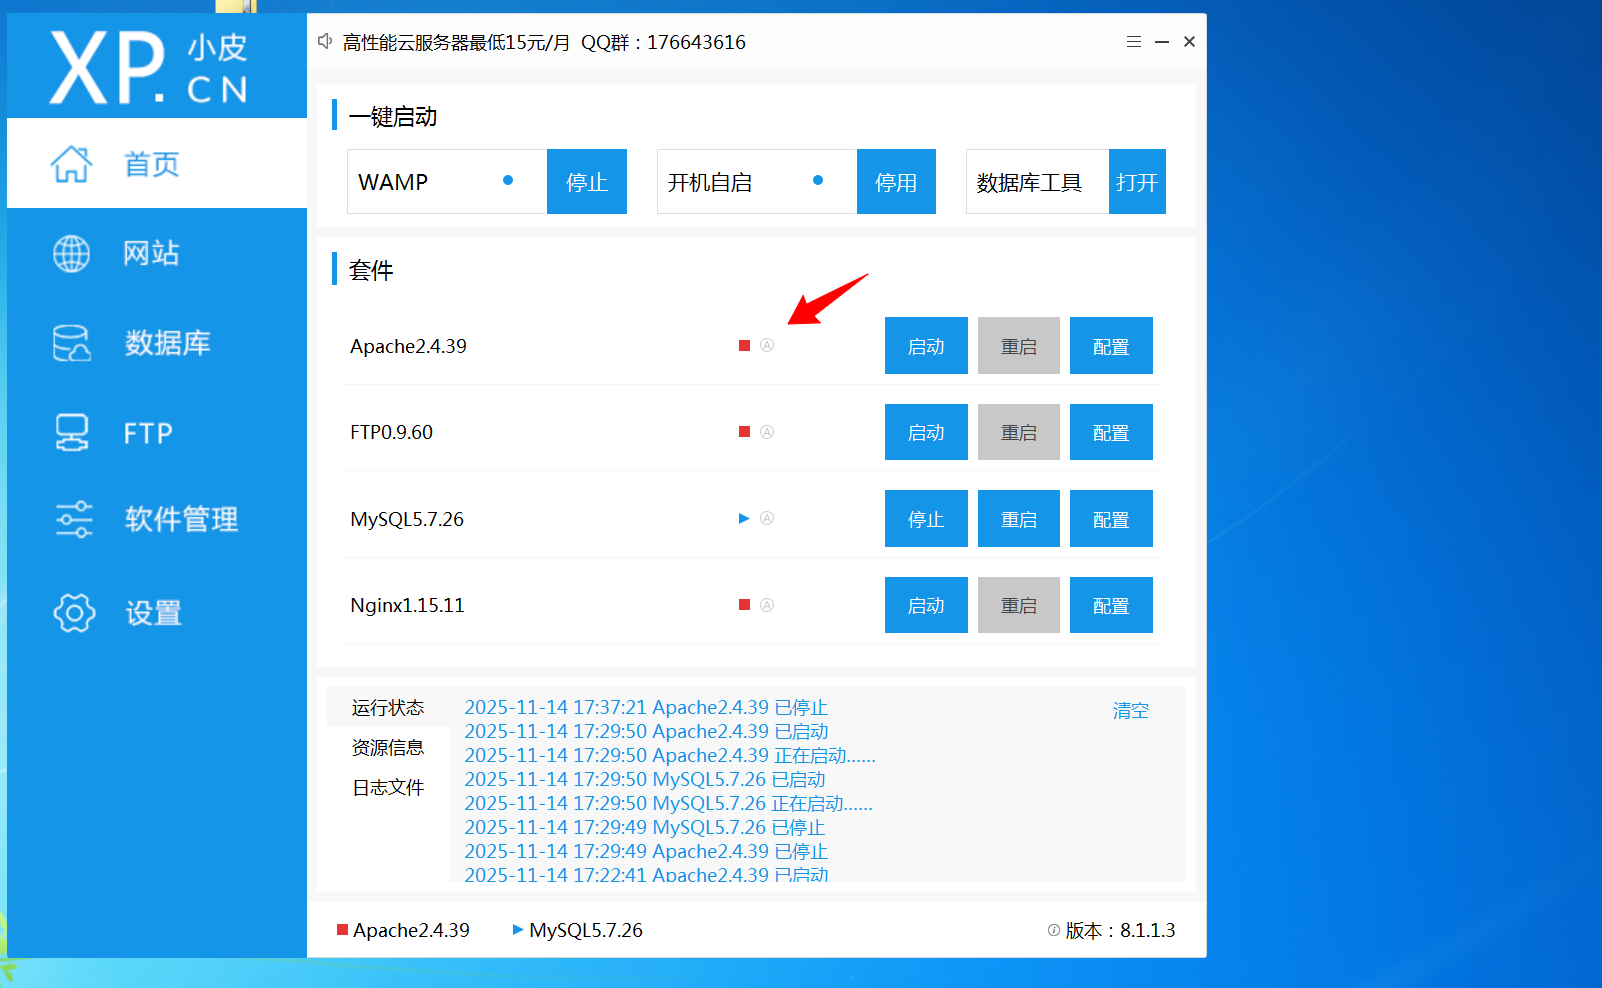
Task: Start FTP0.9.60 with 启动
Action: point(926,432)
